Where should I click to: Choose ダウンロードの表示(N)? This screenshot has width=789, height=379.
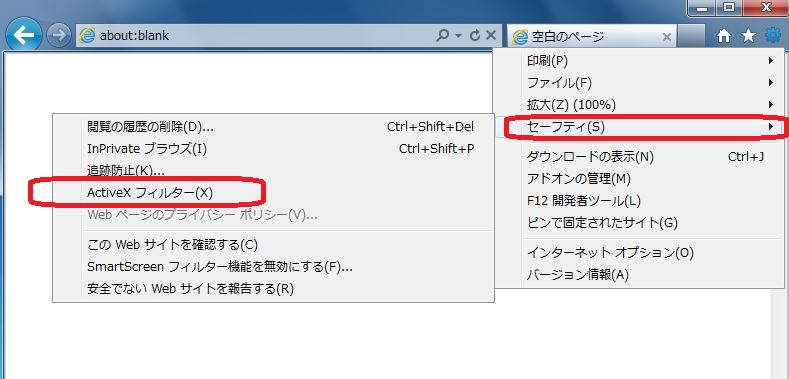tap(639, 157)
